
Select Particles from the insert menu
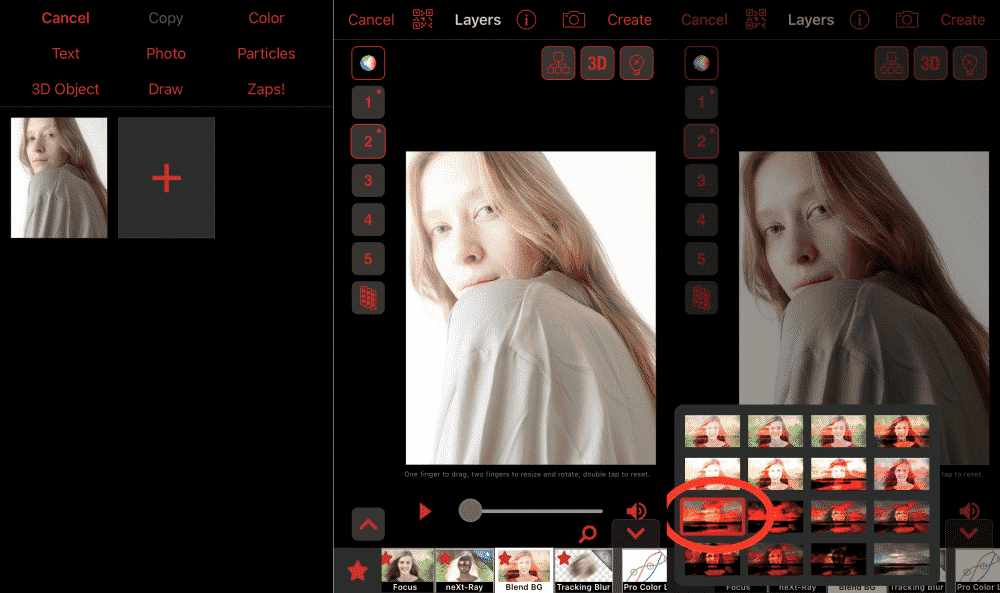click(266, 53)
